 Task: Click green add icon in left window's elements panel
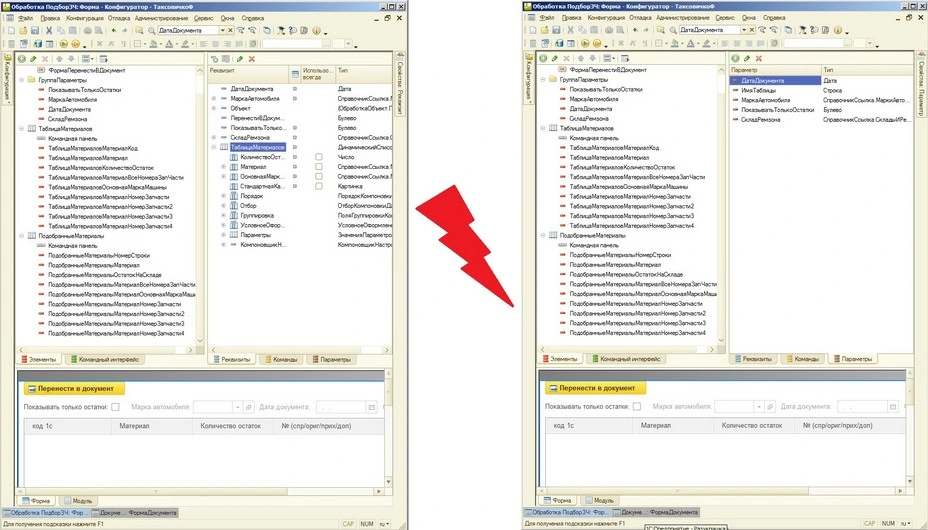click(x=21, y=60)
